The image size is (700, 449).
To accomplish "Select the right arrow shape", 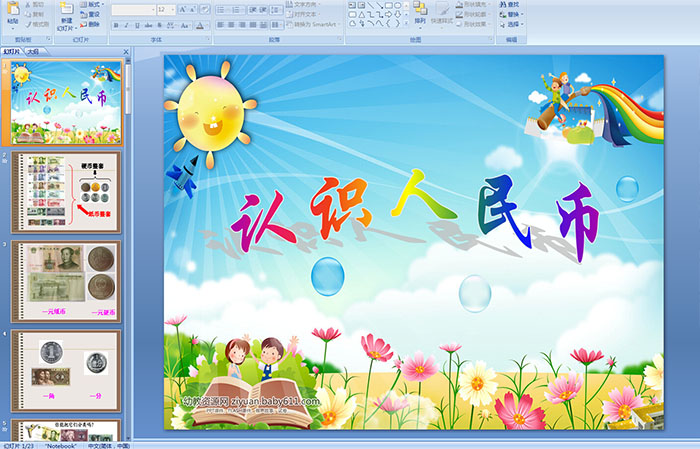I will click(388, 14).
